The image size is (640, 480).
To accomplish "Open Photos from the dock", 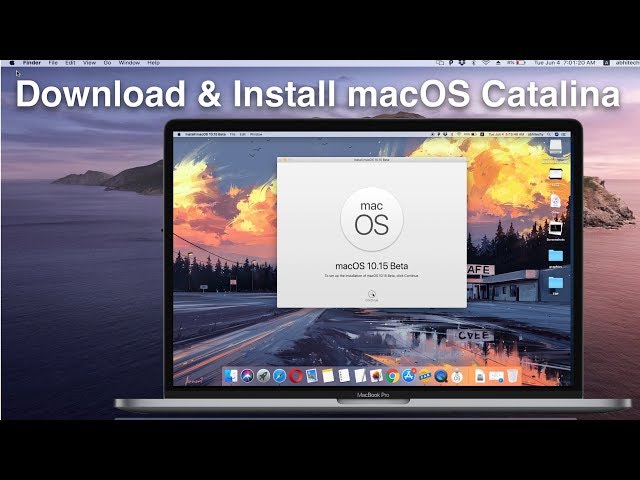I will (x=376, y=376).
